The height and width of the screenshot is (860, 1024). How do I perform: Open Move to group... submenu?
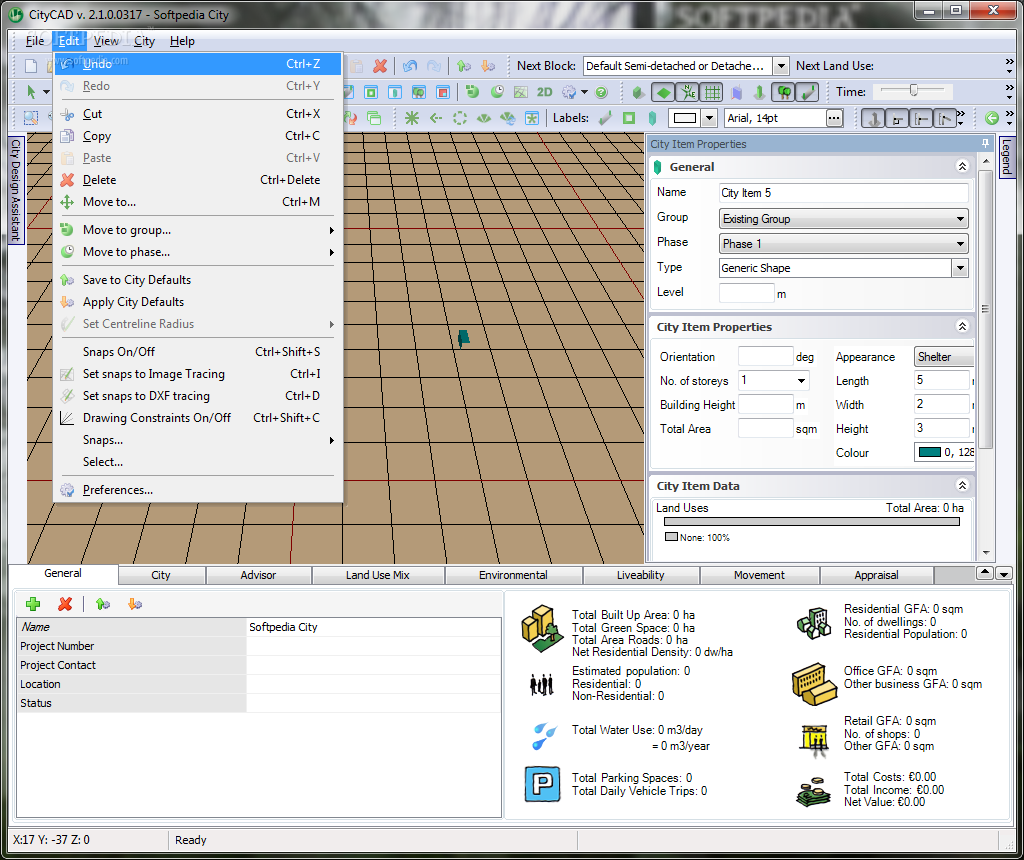tap(198, 230)
